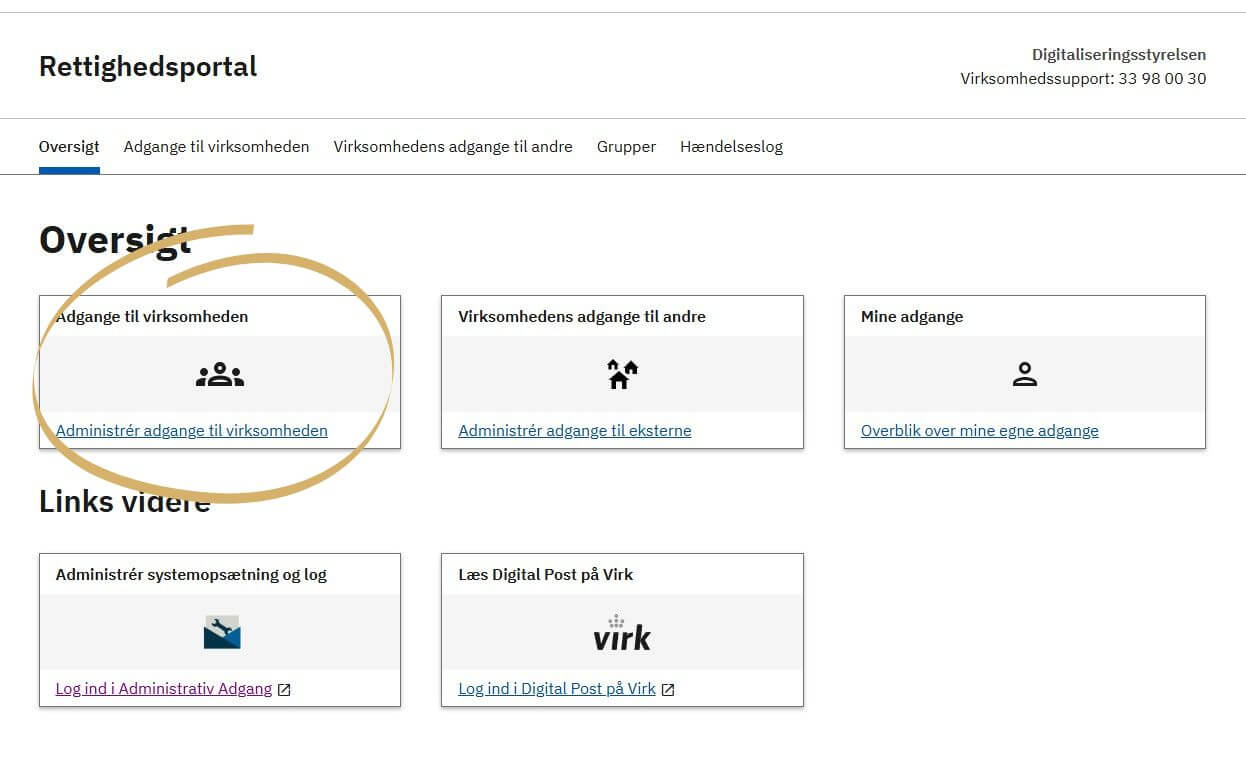Screen dimensions: 1246x775
Task: Open Overblik over mine egne adgange
Action: click(979, 430)
